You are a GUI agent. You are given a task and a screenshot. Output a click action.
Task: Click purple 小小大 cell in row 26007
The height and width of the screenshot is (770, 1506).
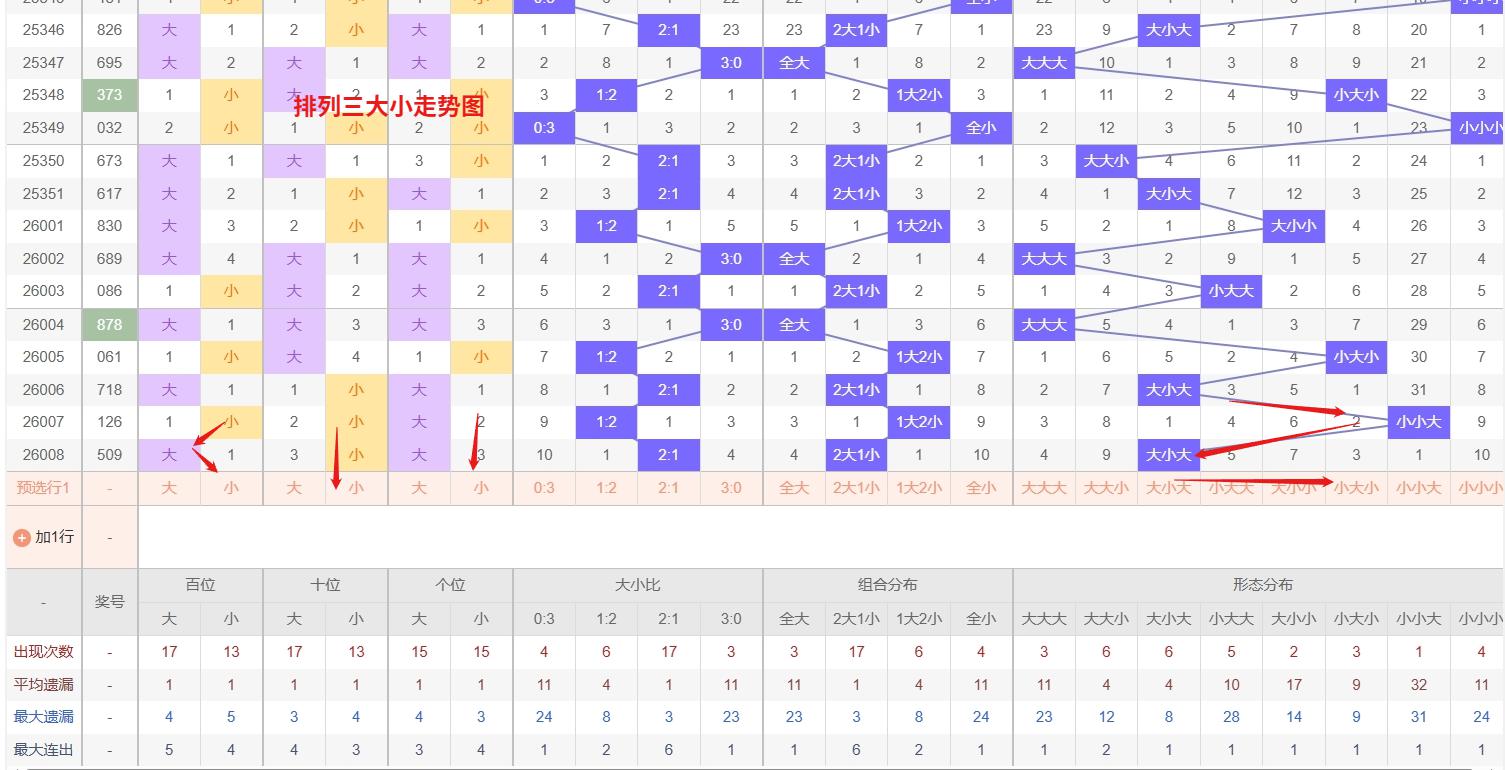point(1418,422)
